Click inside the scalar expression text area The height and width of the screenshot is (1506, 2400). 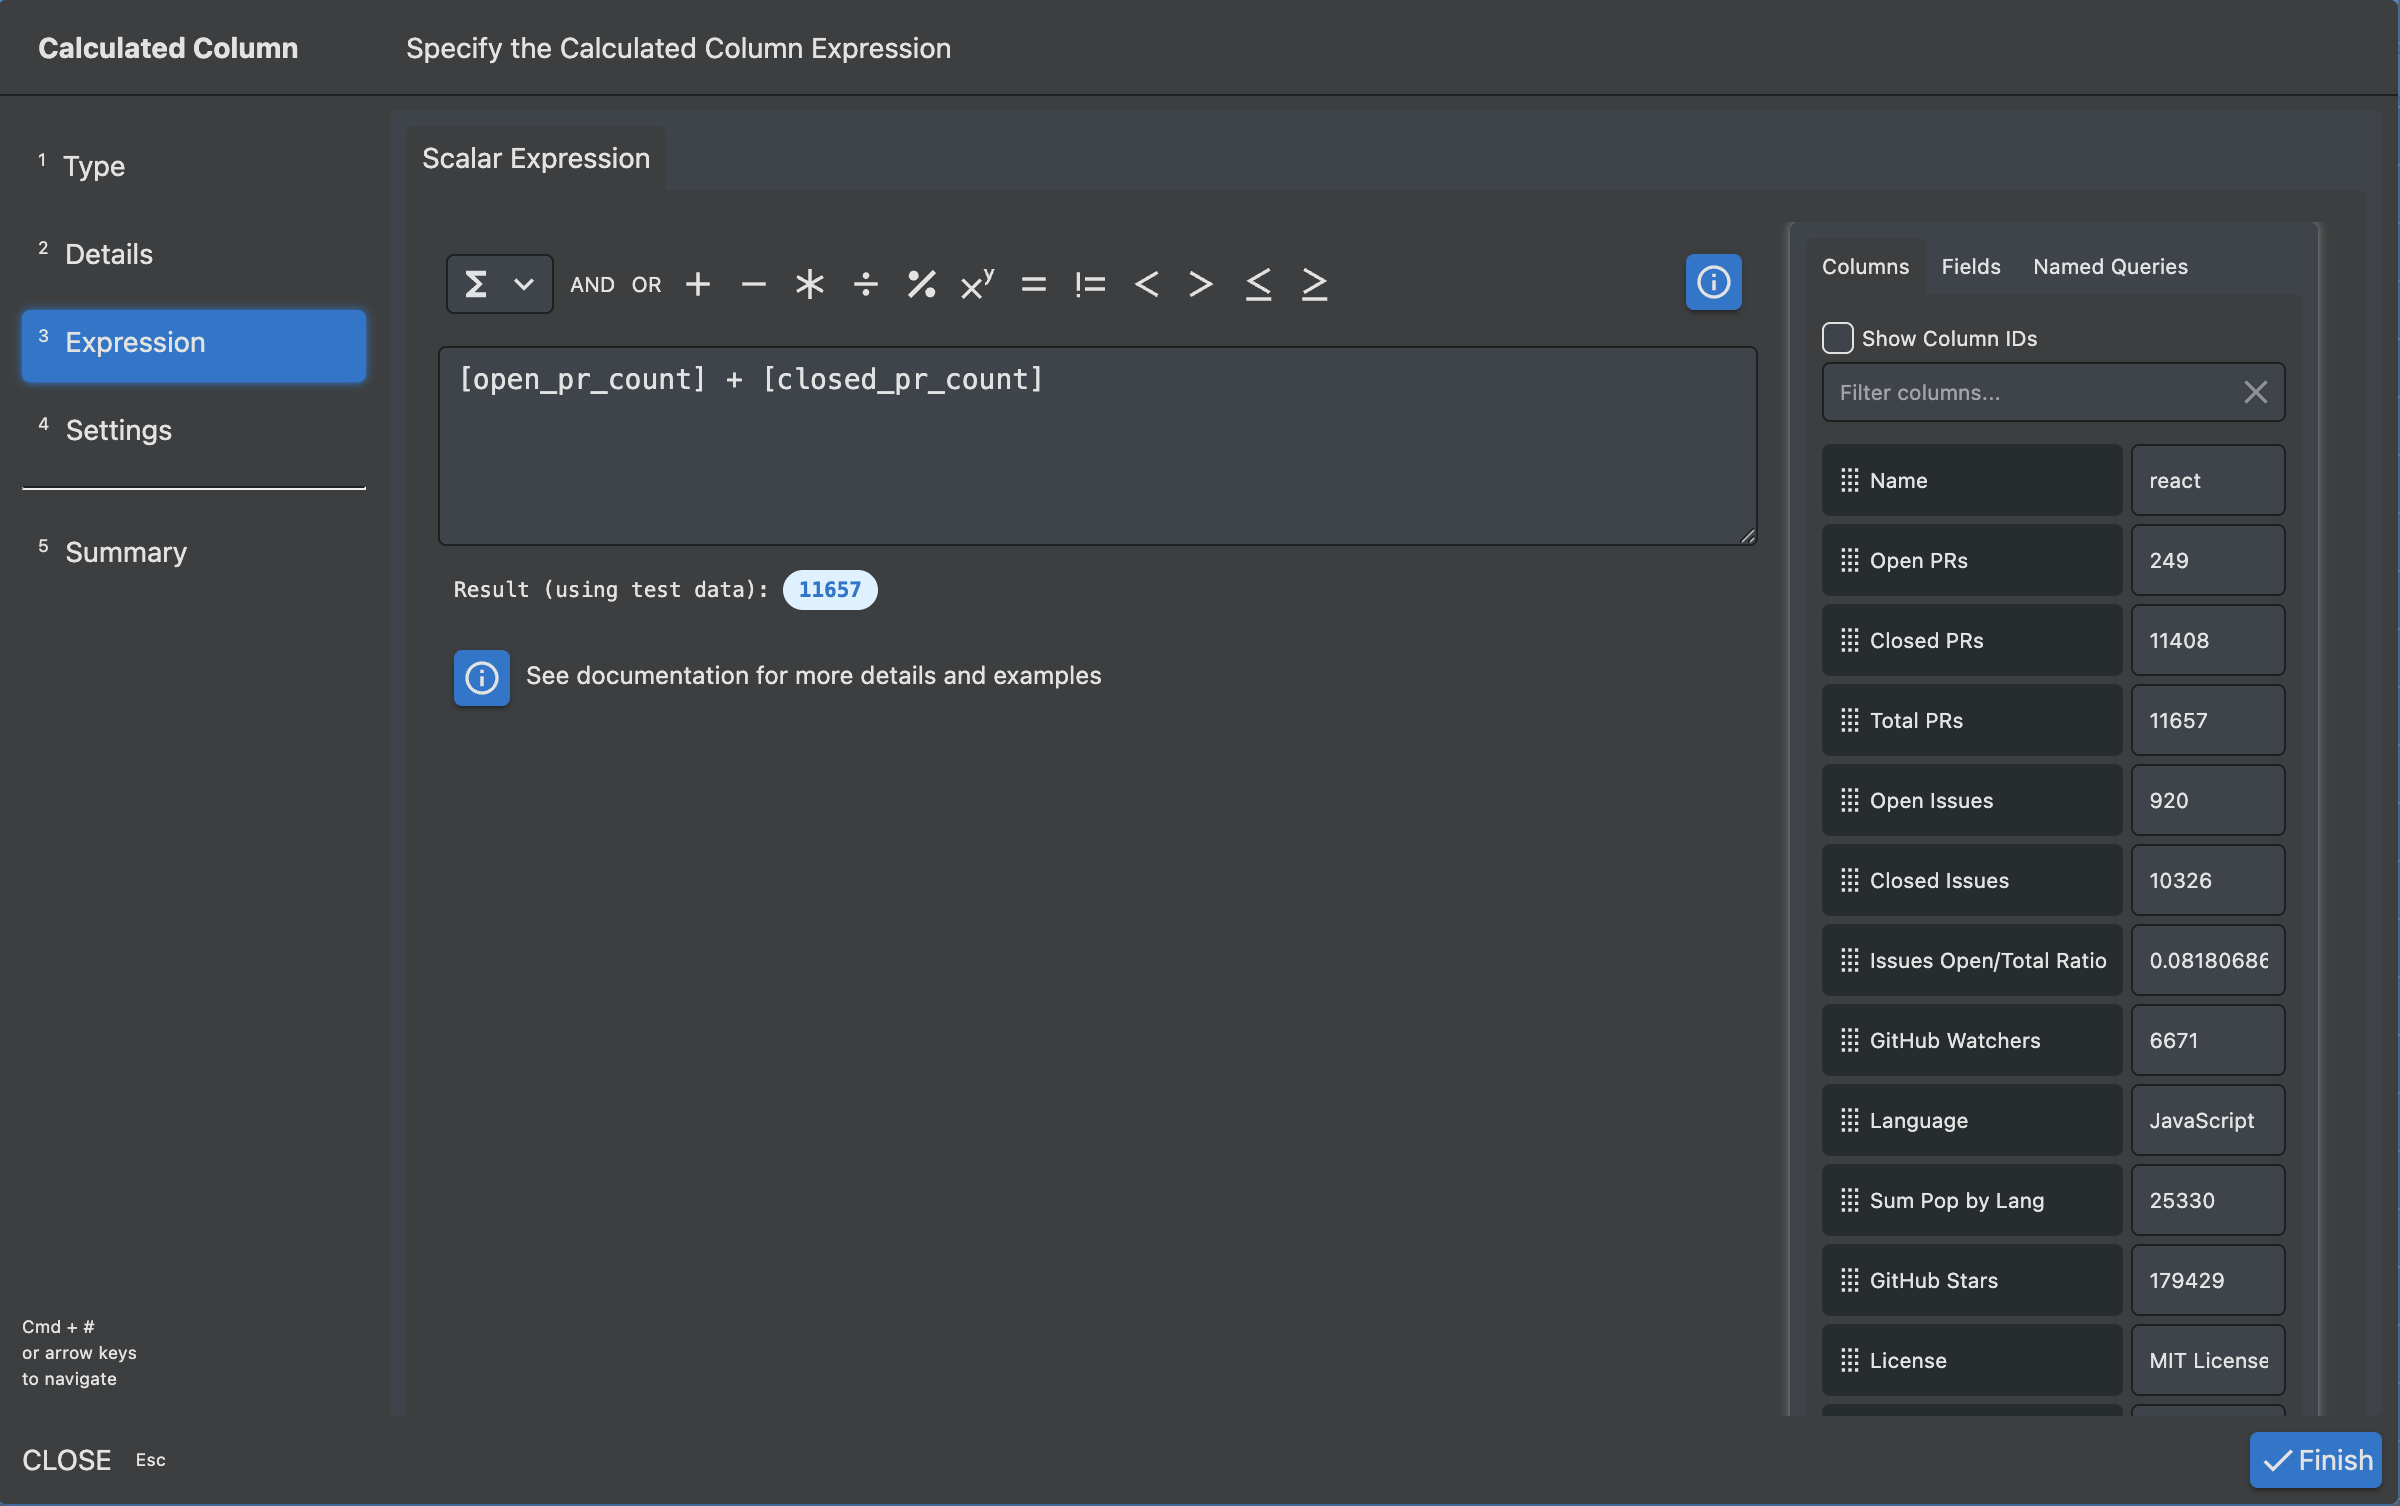click(x=1097, y=460)
